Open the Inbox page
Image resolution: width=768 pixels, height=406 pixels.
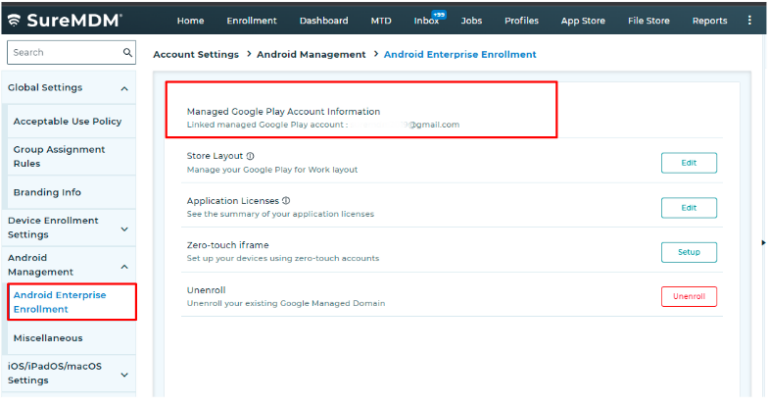tap(426, 21)
